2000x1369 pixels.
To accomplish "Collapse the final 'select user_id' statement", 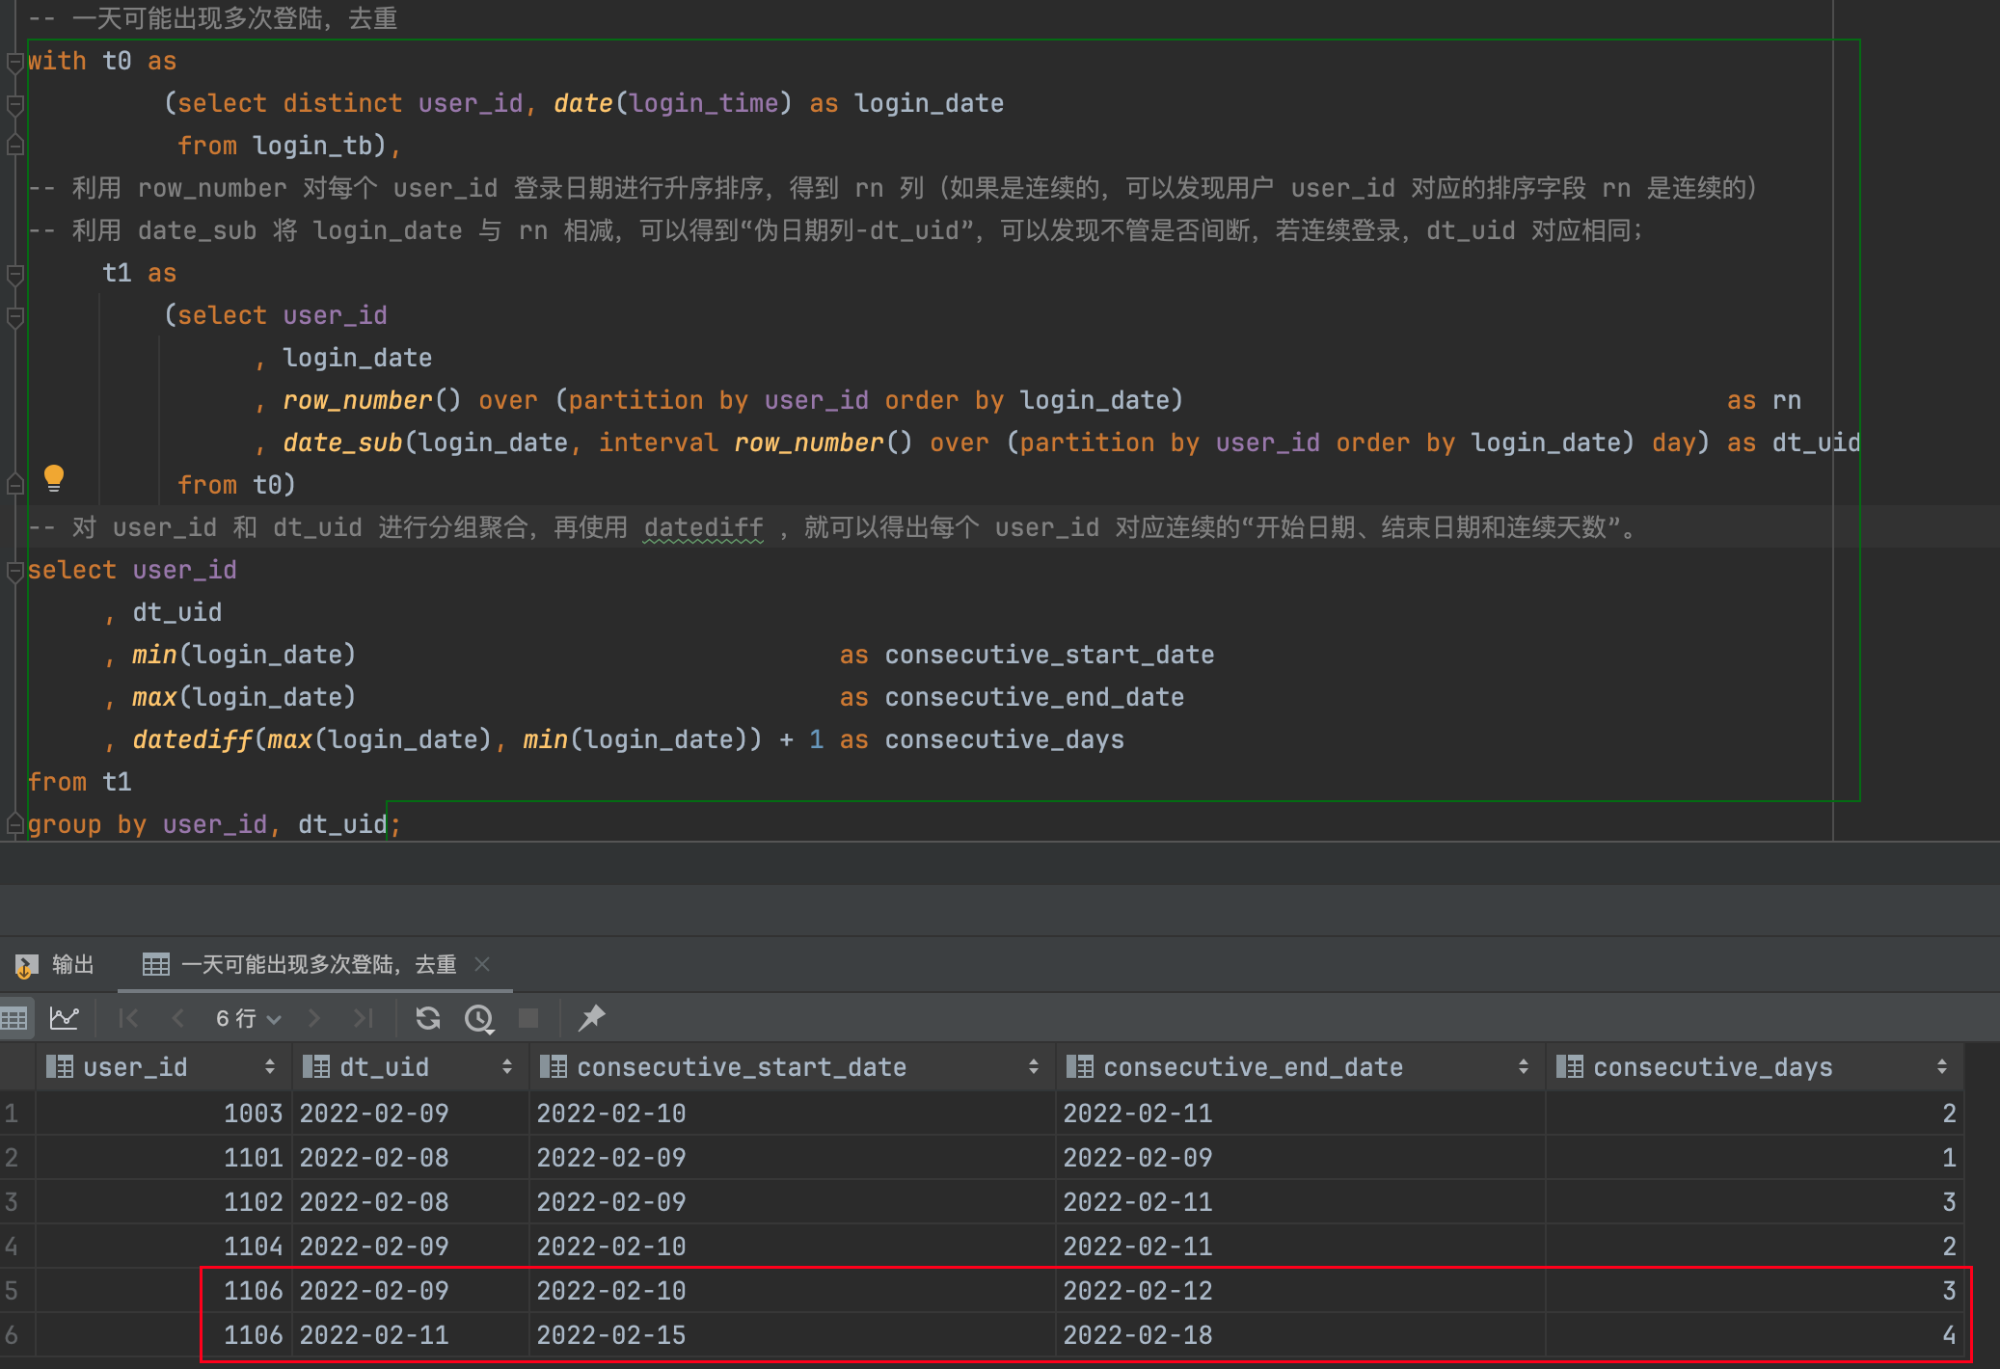I will point(15,571).
